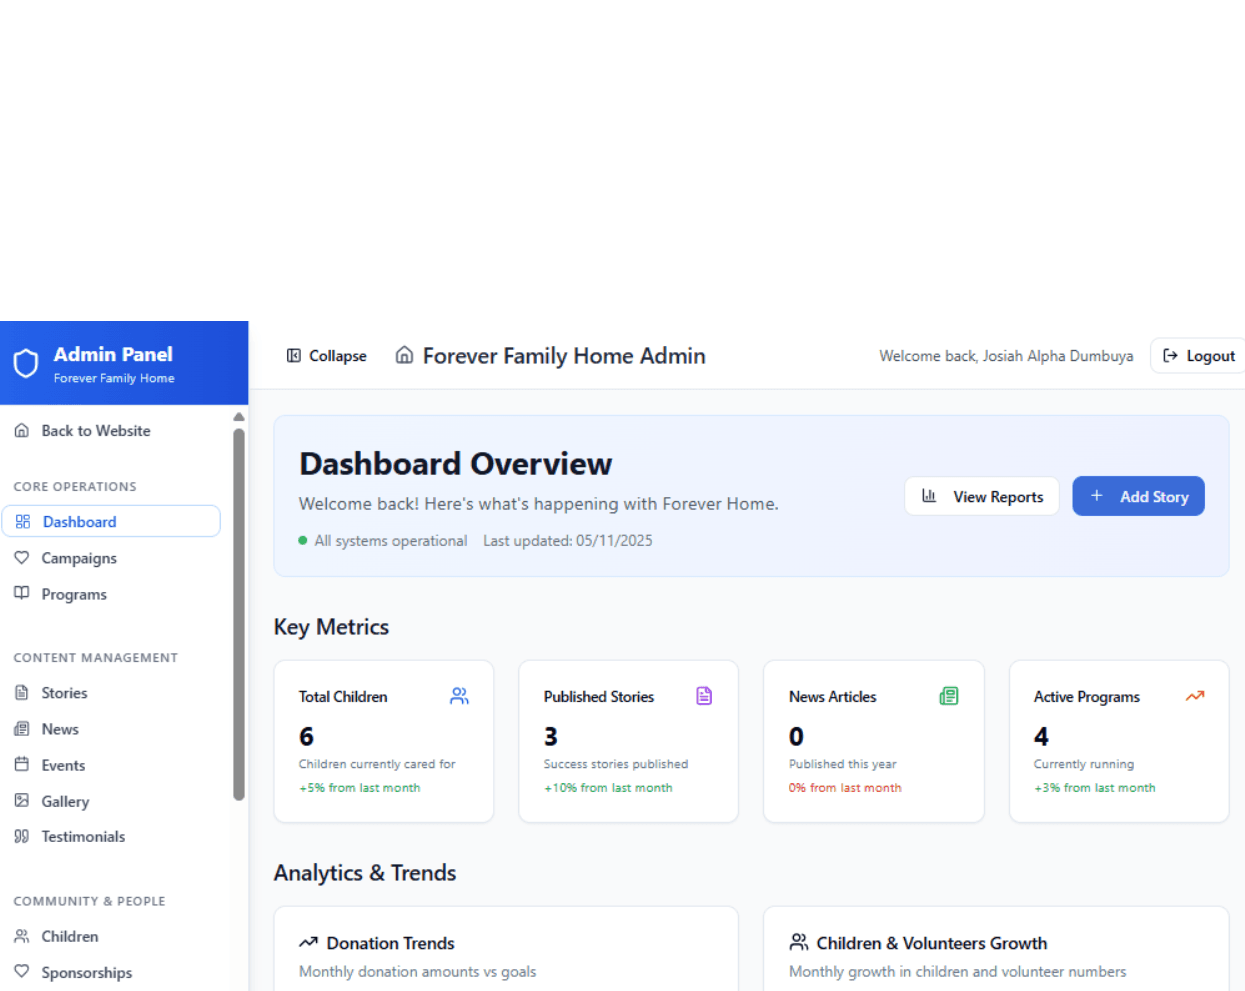Viewport: 1245px width, 991px height.
Task: Click the calendar icon next to Events
Action: (22, 764)
